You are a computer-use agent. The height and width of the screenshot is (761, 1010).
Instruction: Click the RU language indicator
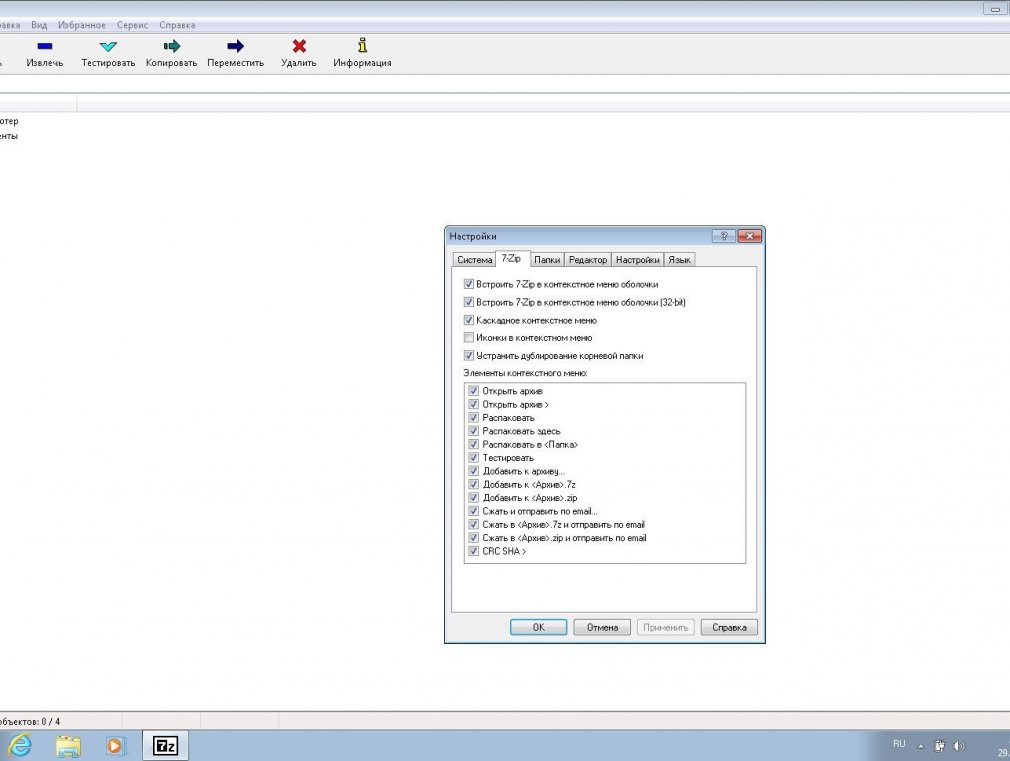[899, 744]
